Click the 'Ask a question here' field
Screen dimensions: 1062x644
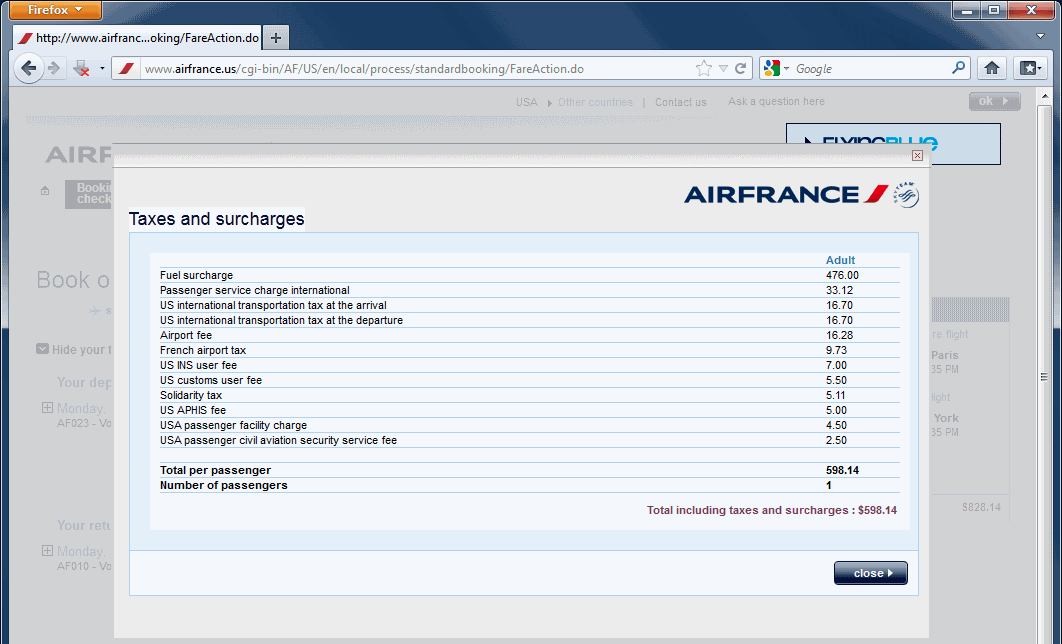tap(776, 102)
